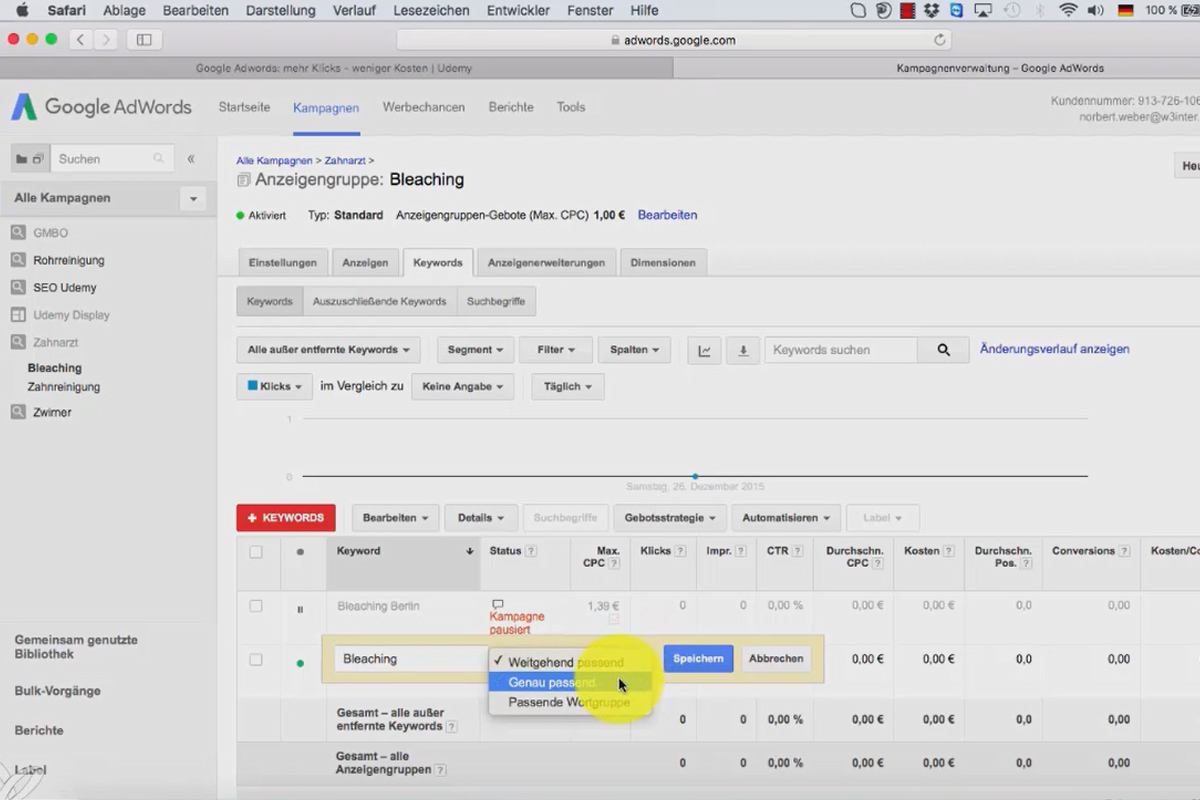Choose Passende Wortgruppe match type
Viewport: 1200px width, 800px height.
pyautogui.click(x=570, y=702)
